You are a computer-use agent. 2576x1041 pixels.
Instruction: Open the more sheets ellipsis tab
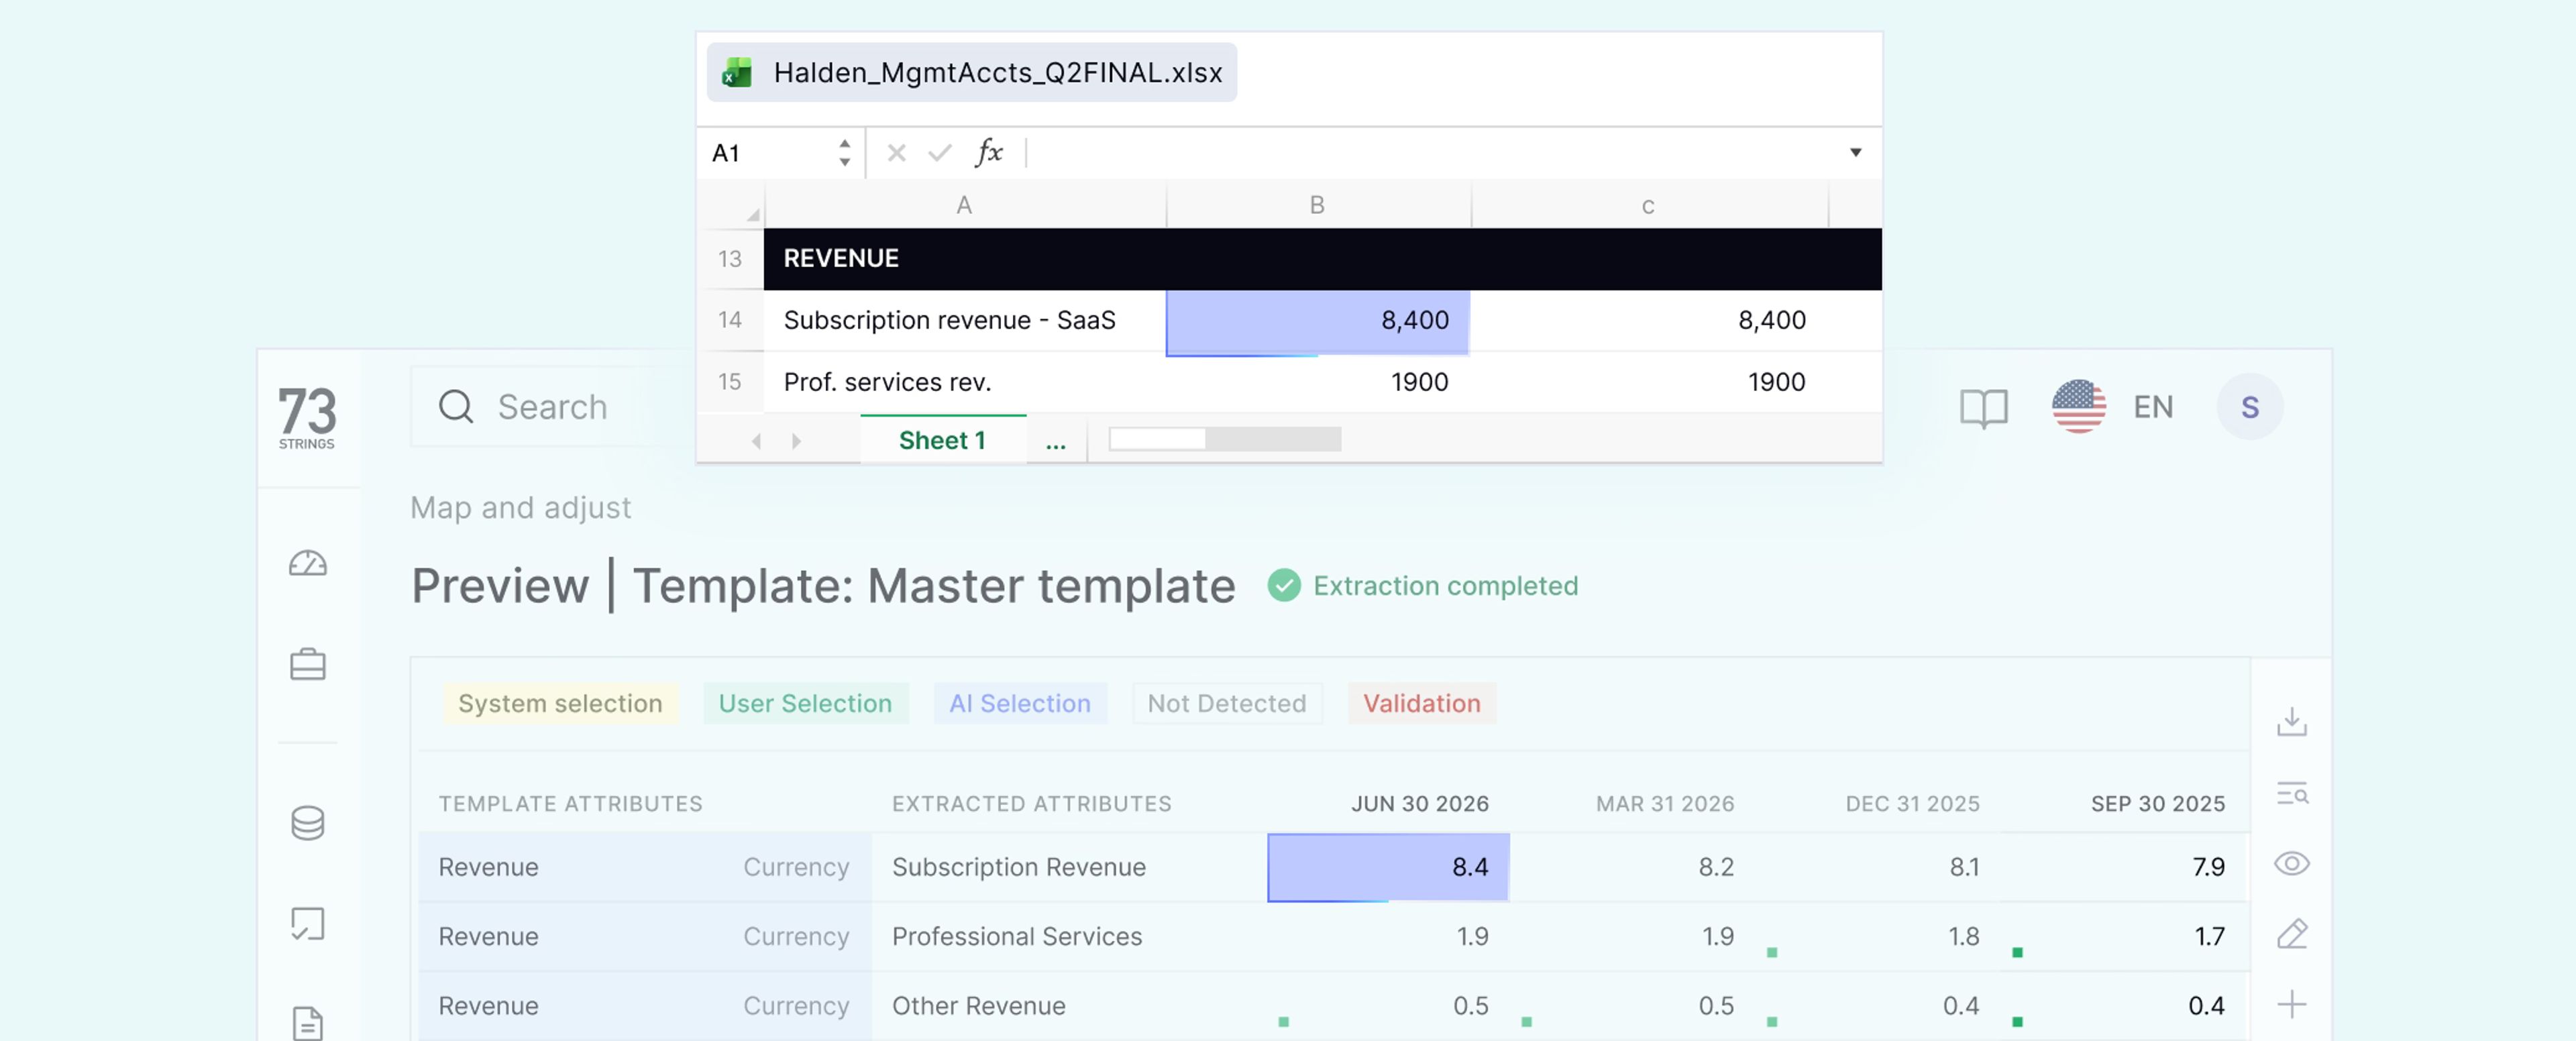point(1055,441)
